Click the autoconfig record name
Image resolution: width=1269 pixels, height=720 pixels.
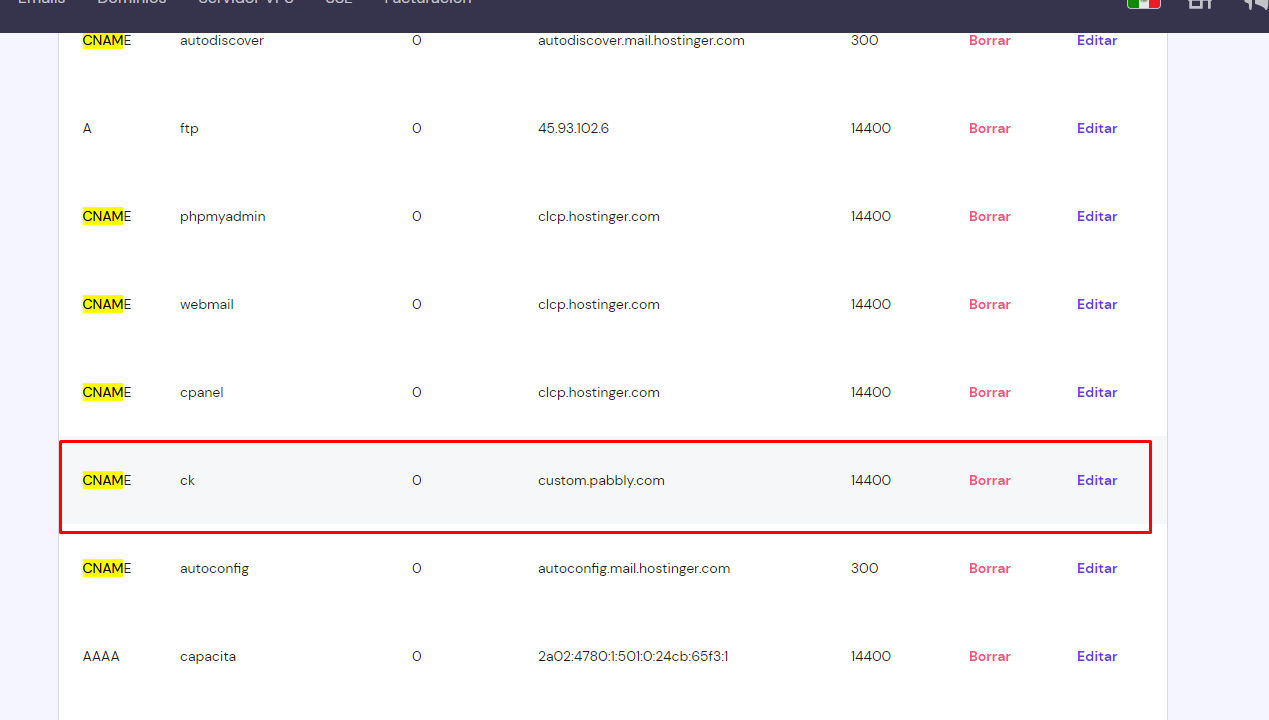pos(214,569)
